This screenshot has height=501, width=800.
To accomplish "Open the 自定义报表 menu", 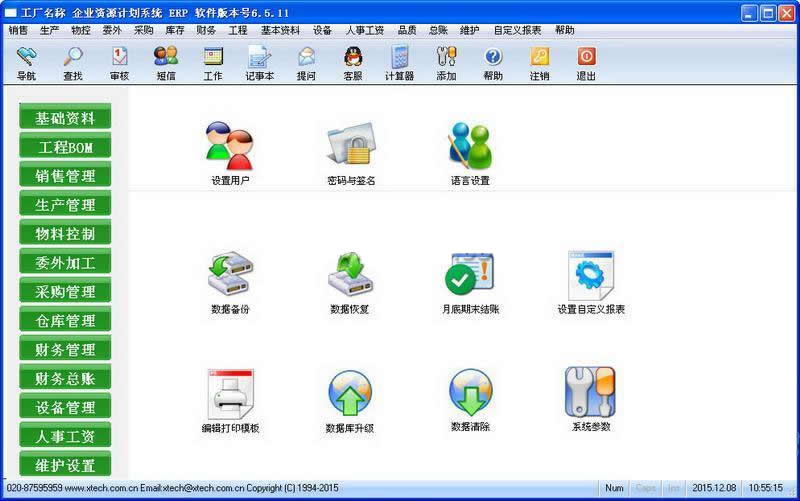I will (517, 30).
